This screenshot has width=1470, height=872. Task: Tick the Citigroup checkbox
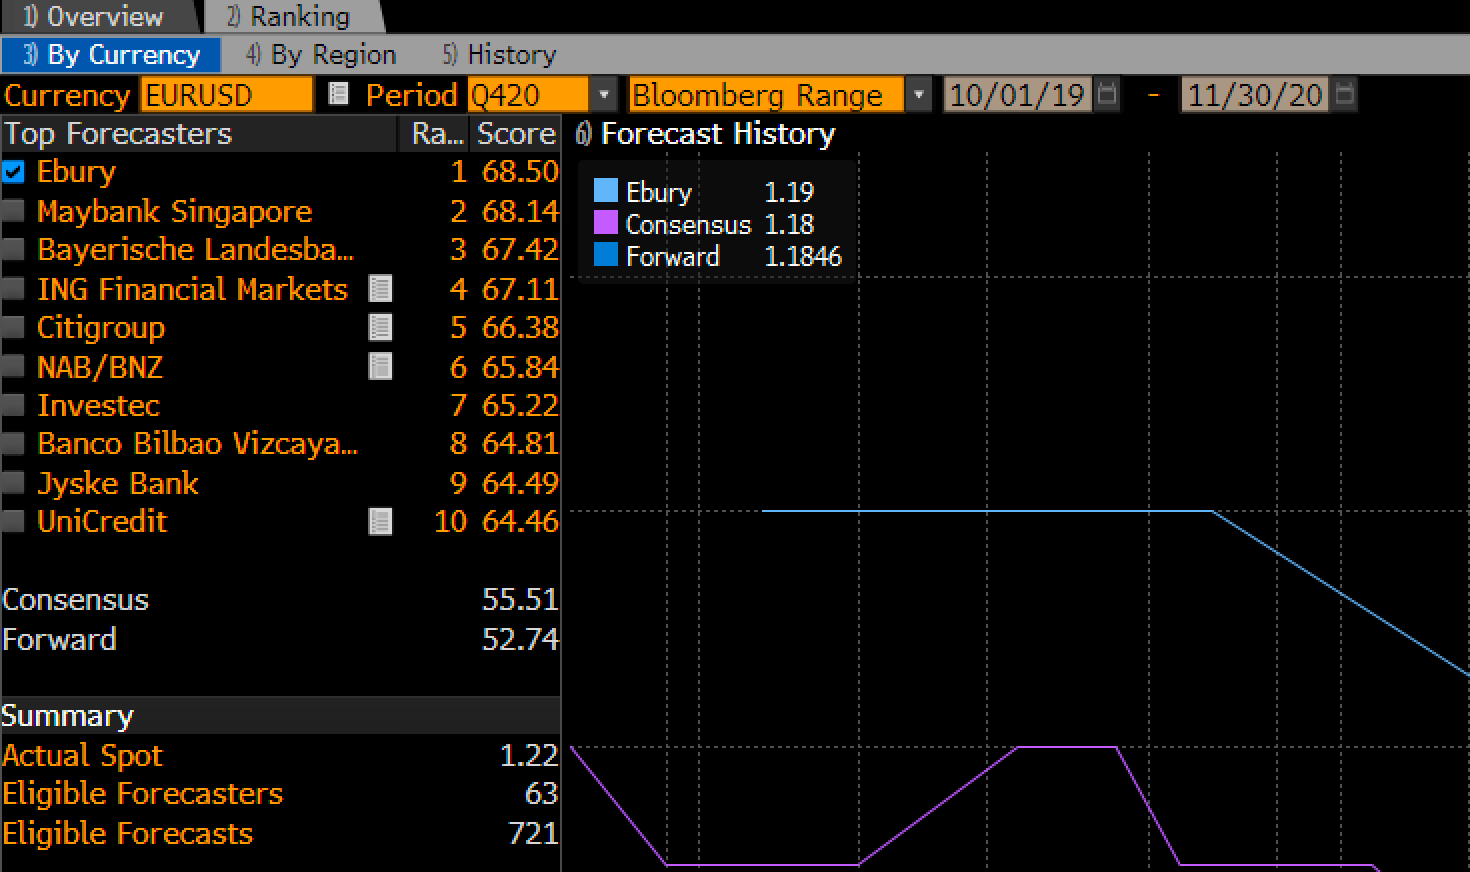coord(13,327)
